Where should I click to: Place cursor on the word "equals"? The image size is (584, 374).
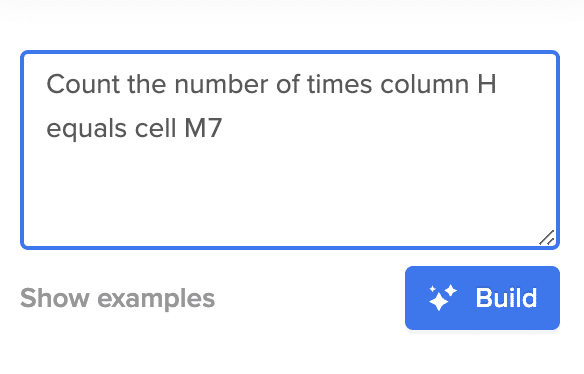[86, 129]
